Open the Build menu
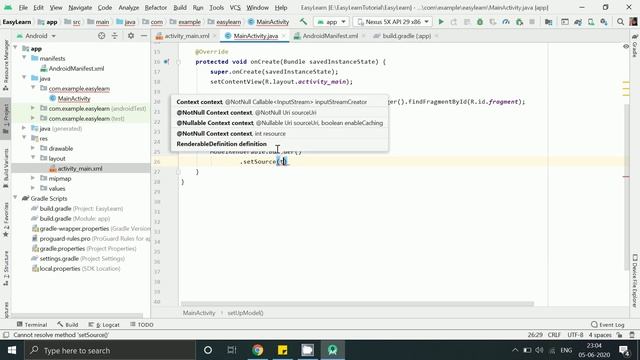 coord(180,8)
